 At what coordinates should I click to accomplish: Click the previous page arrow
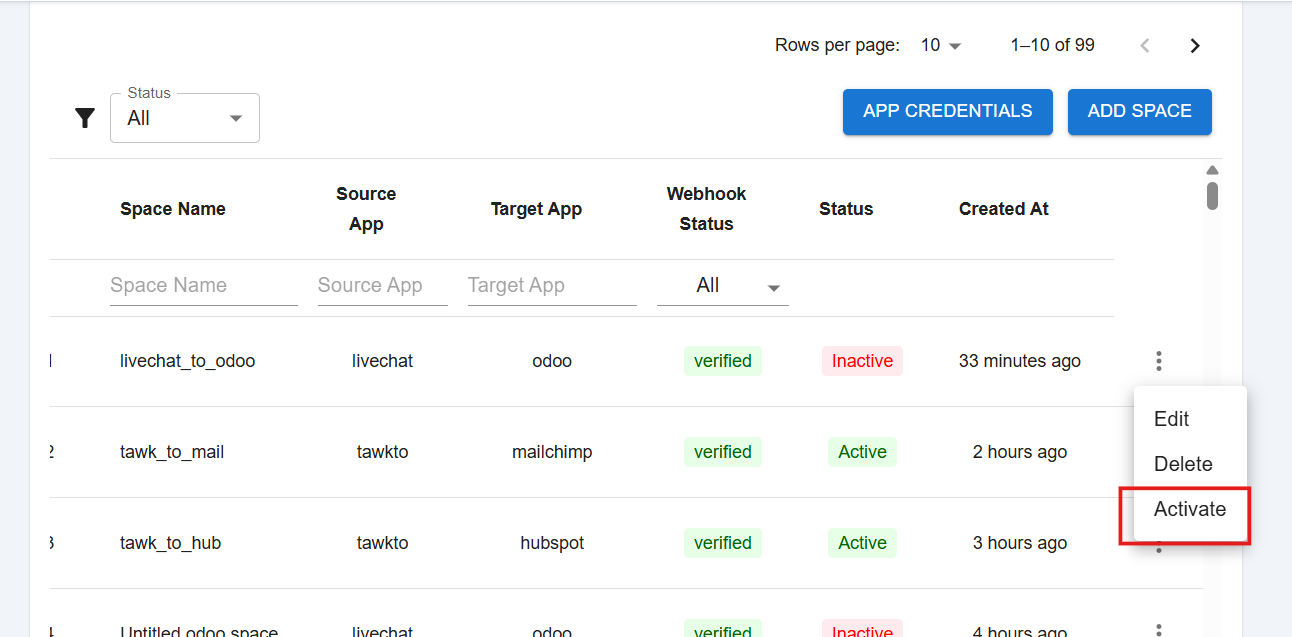(1145, 45)
